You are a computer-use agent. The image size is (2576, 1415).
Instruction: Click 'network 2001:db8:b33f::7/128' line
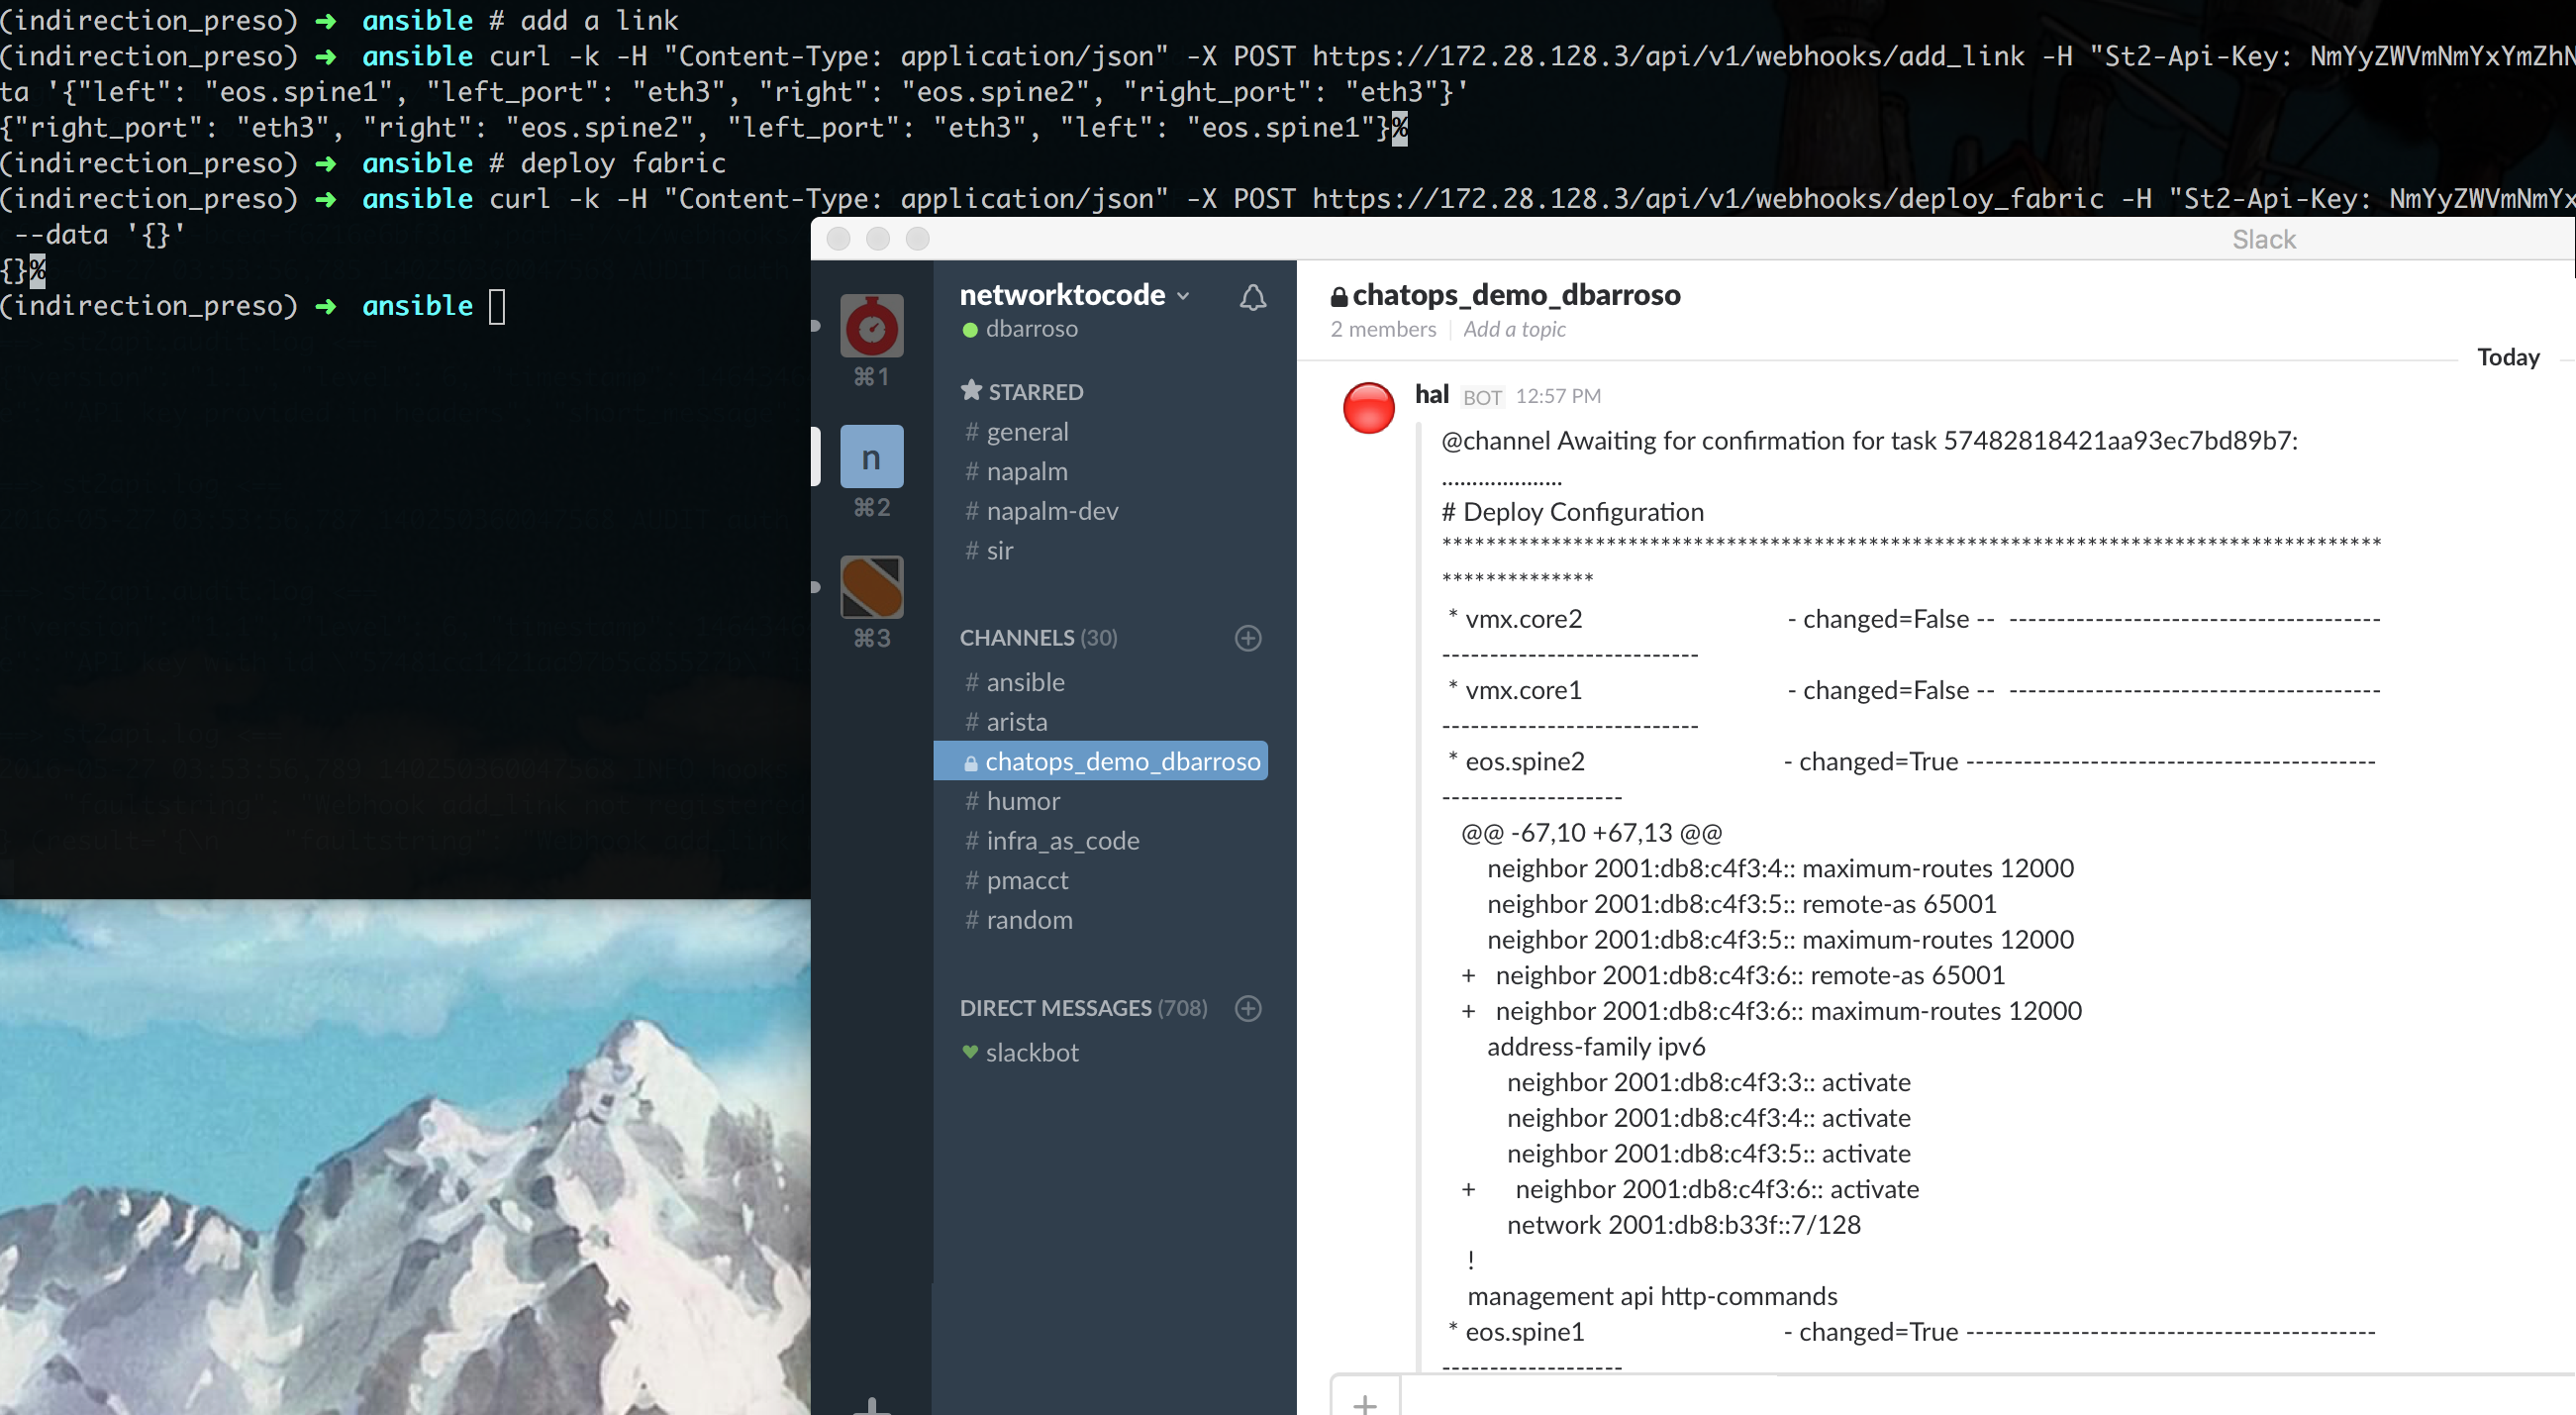[x=1683, y=1225]
